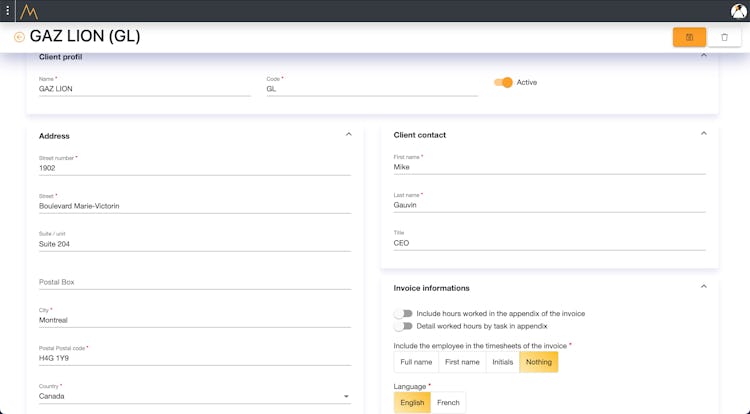
Task: Click the orange save icon button
Action: coord(689,37)
